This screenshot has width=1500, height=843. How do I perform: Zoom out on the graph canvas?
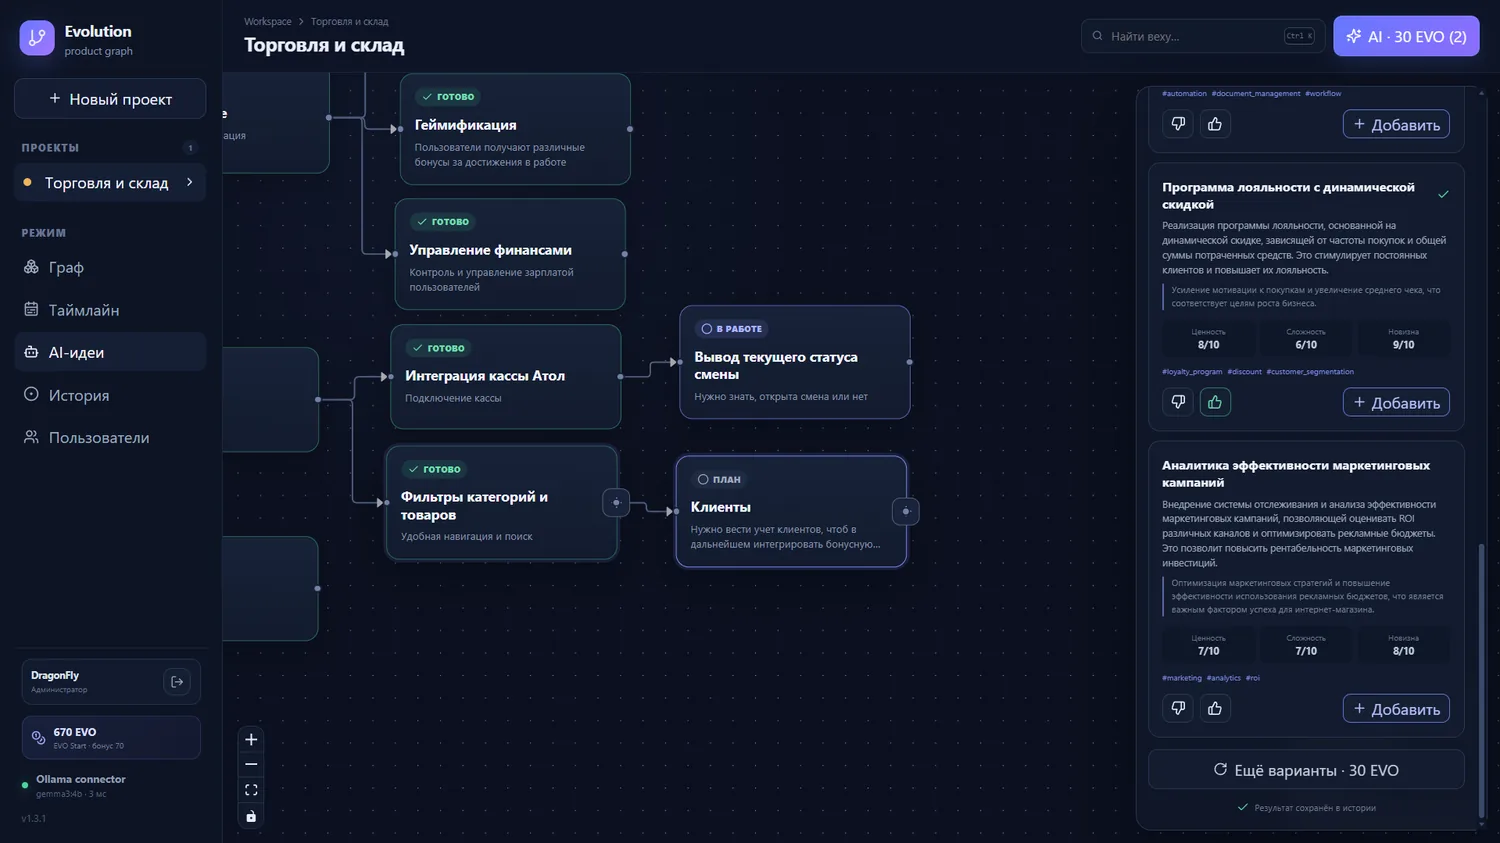251,765
